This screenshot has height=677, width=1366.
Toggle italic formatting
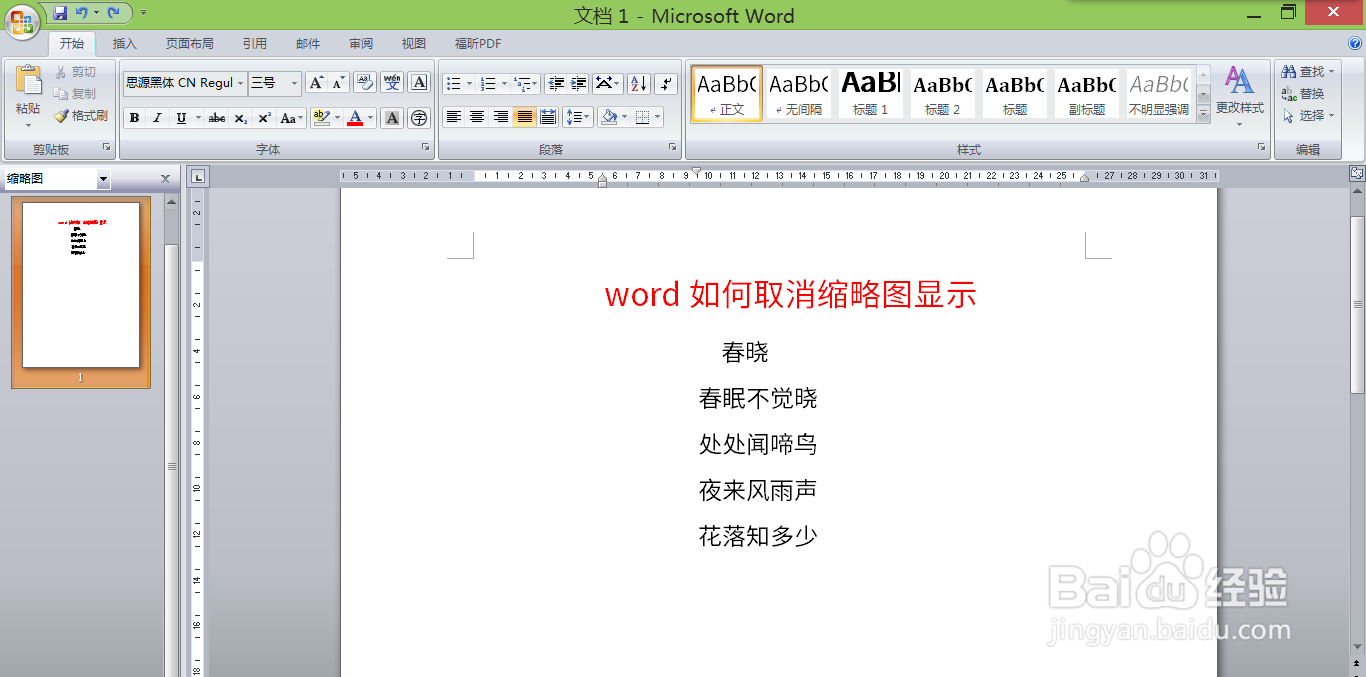click(x=157, y=118)
